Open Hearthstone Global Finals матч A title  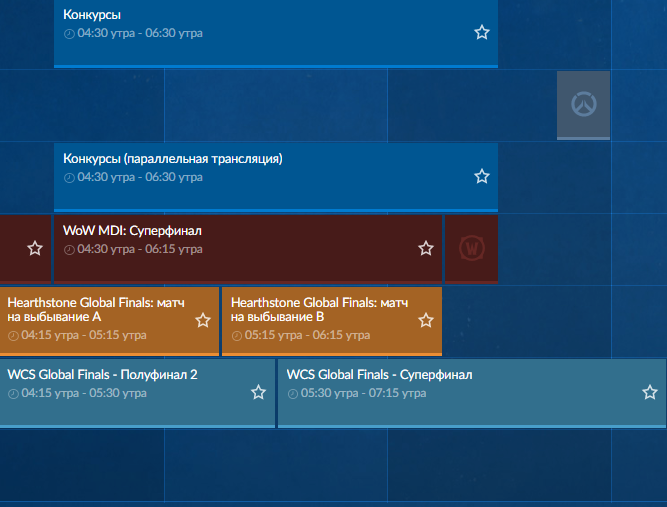click(x=96, y=310)
